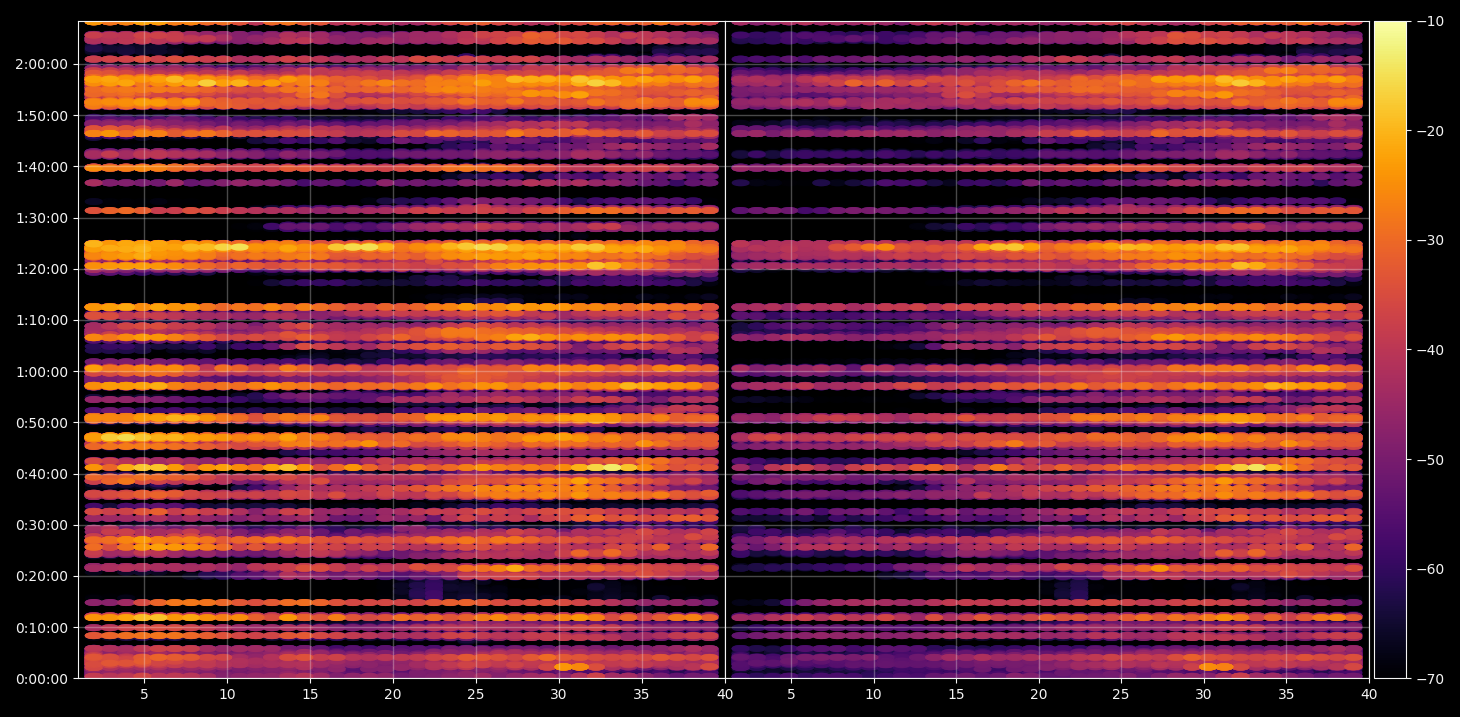Click the 1:30:00 y-axis tick label

tap(42, 218)
